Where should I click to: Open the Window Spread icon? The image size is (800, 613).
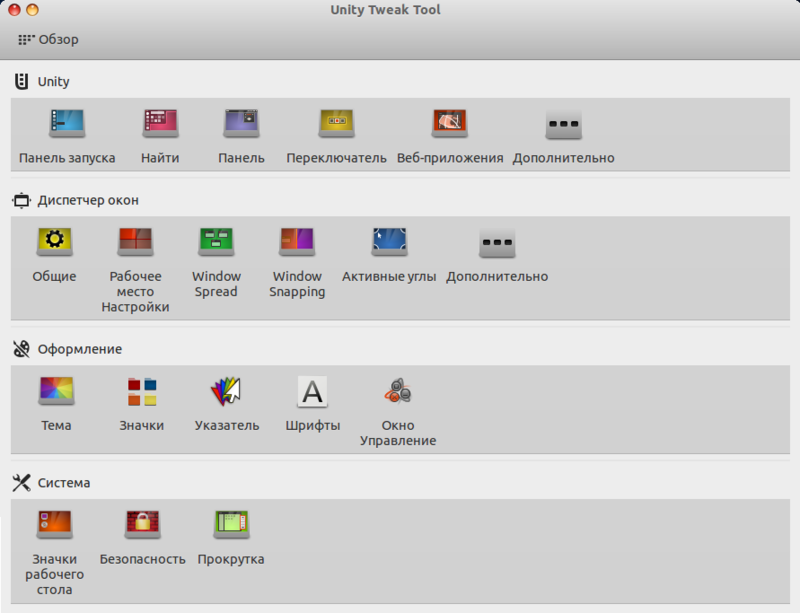216,241
